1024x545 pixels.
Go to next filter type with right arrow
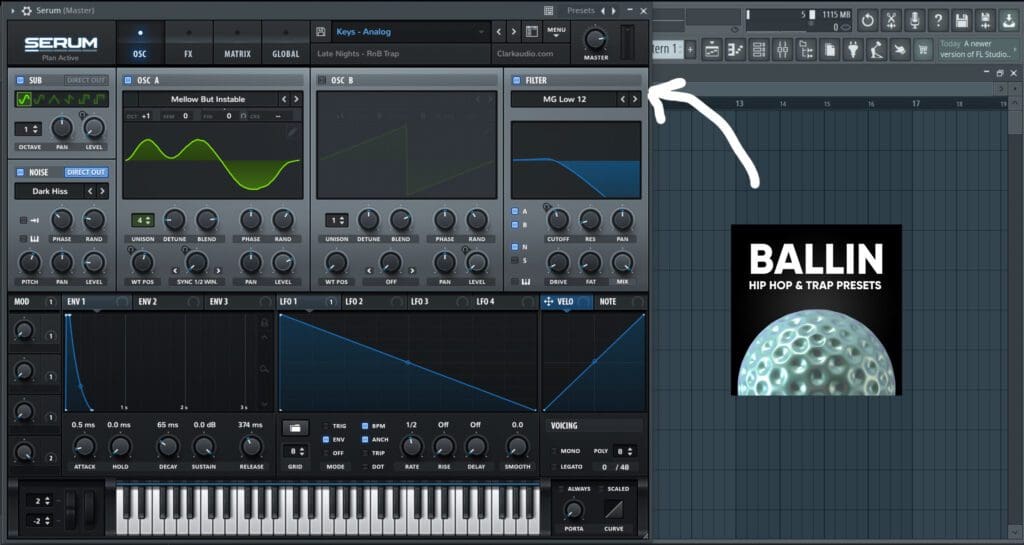635,99
